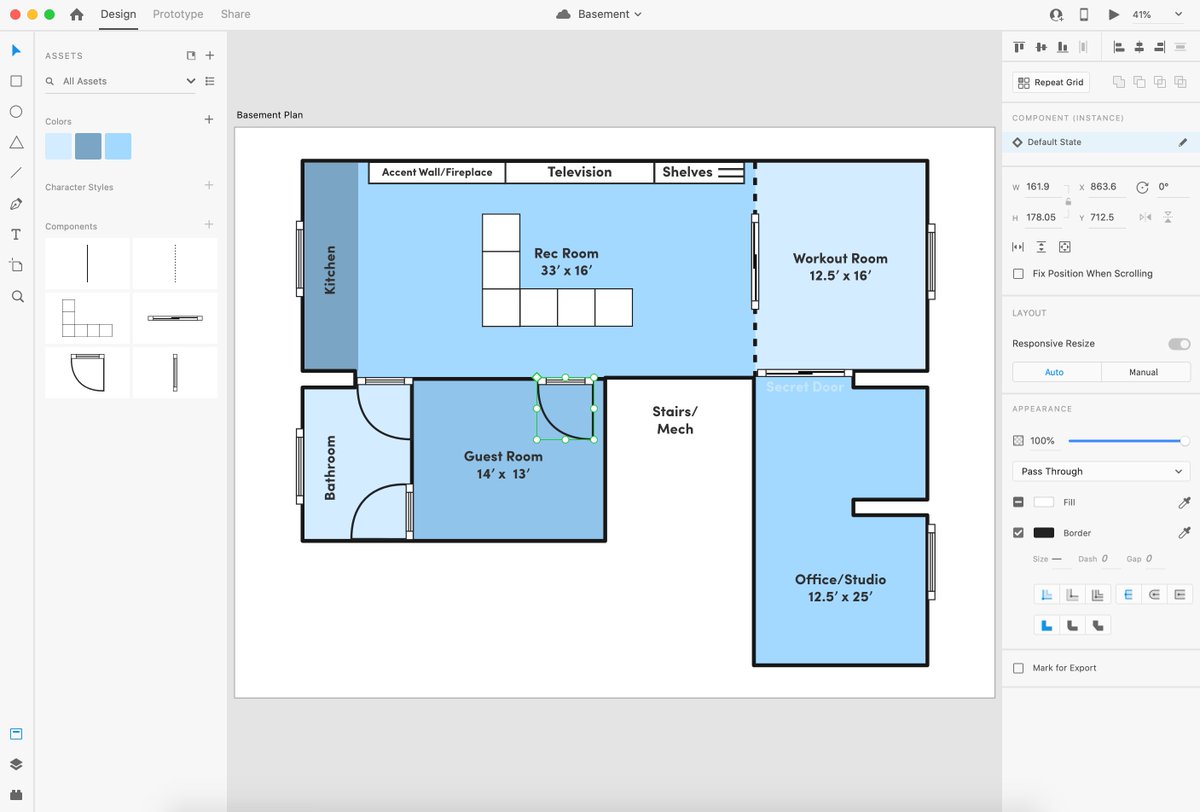Click the width input field 161.9
Screen dimensions: 1200x812
1044,187
